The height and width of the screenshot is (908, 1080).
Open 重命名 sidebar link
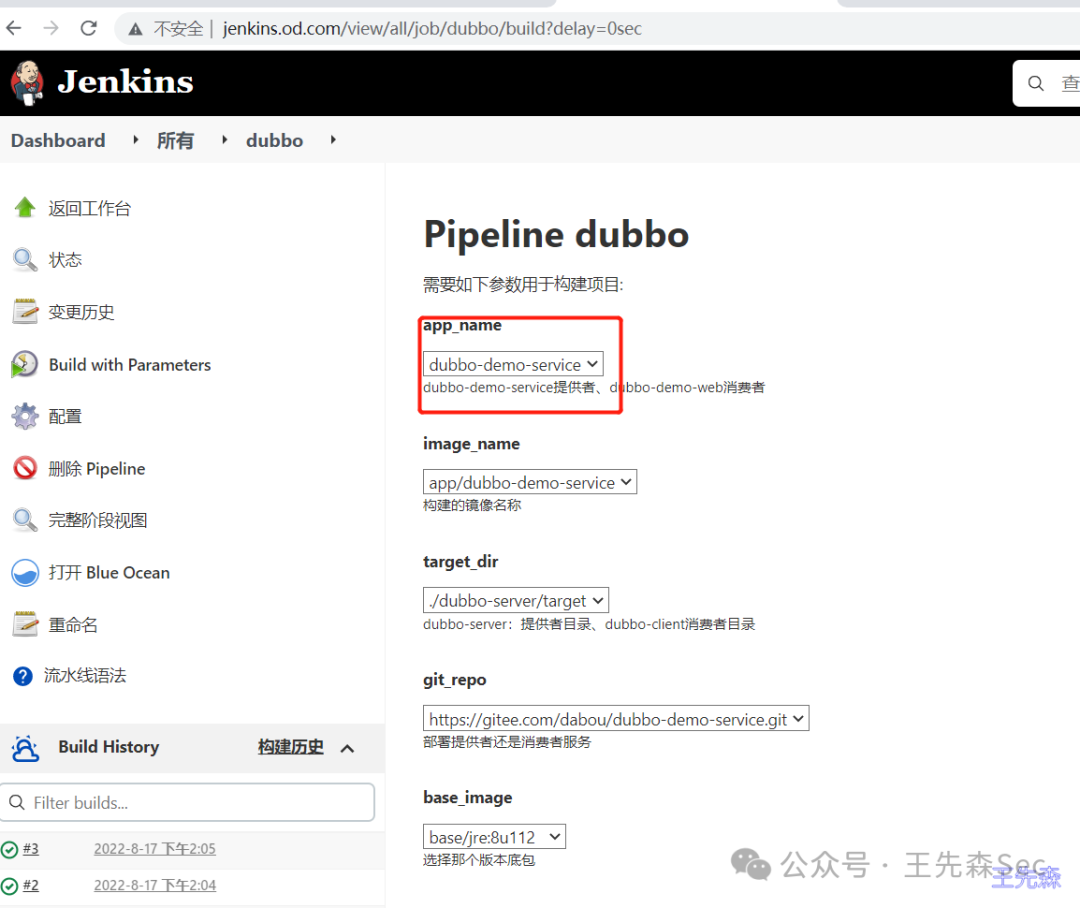coord(73,625)
